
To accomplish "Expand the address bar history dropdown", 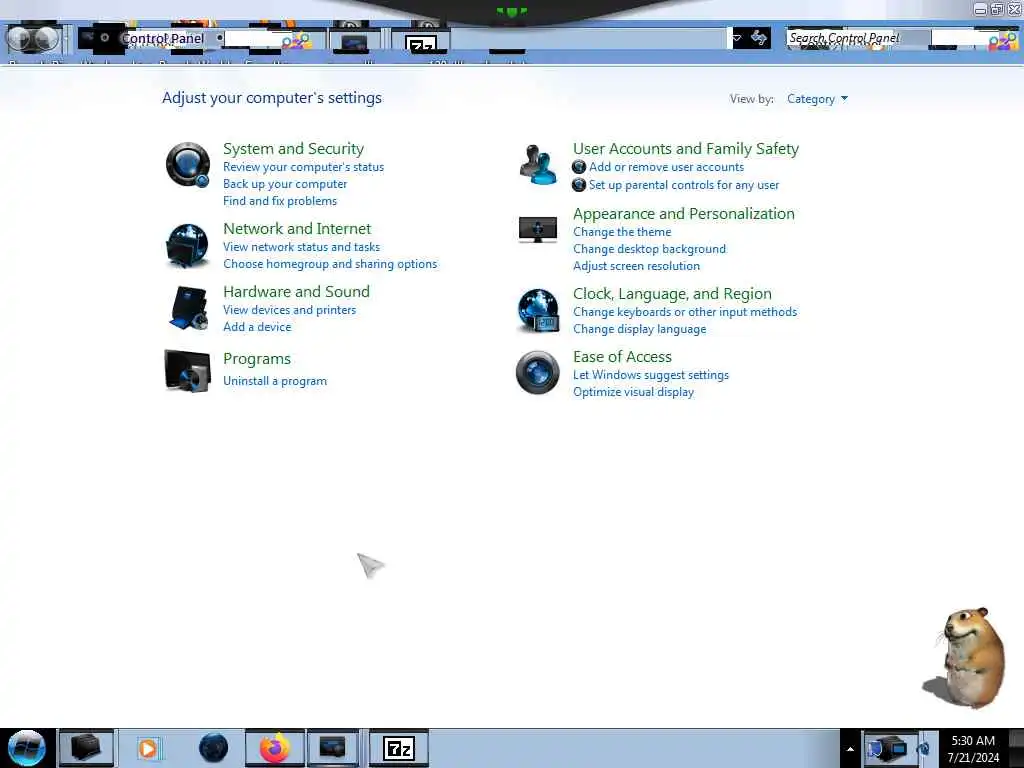I will coord(737,38).
